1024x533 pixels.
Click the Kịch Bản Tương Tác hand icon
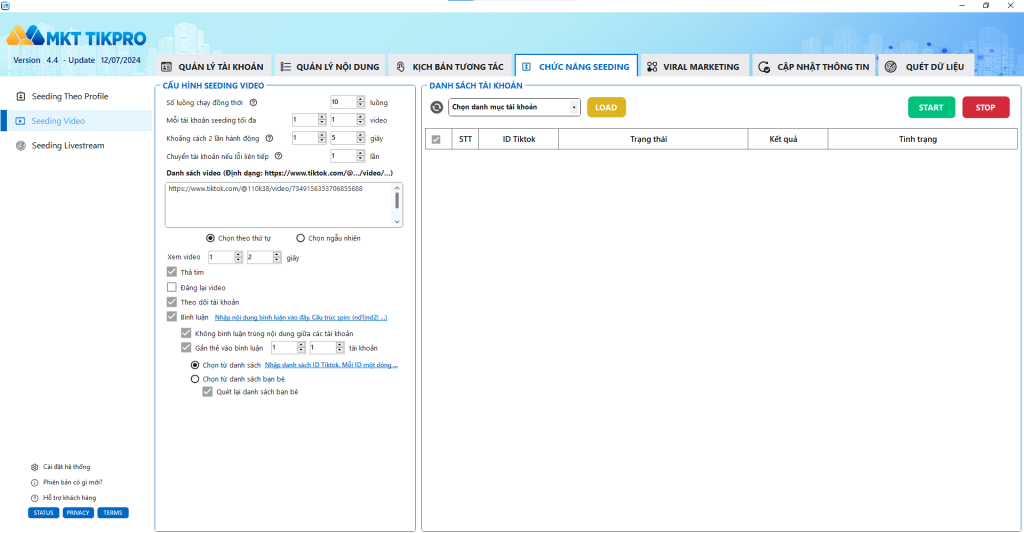(x=400, y=67)
